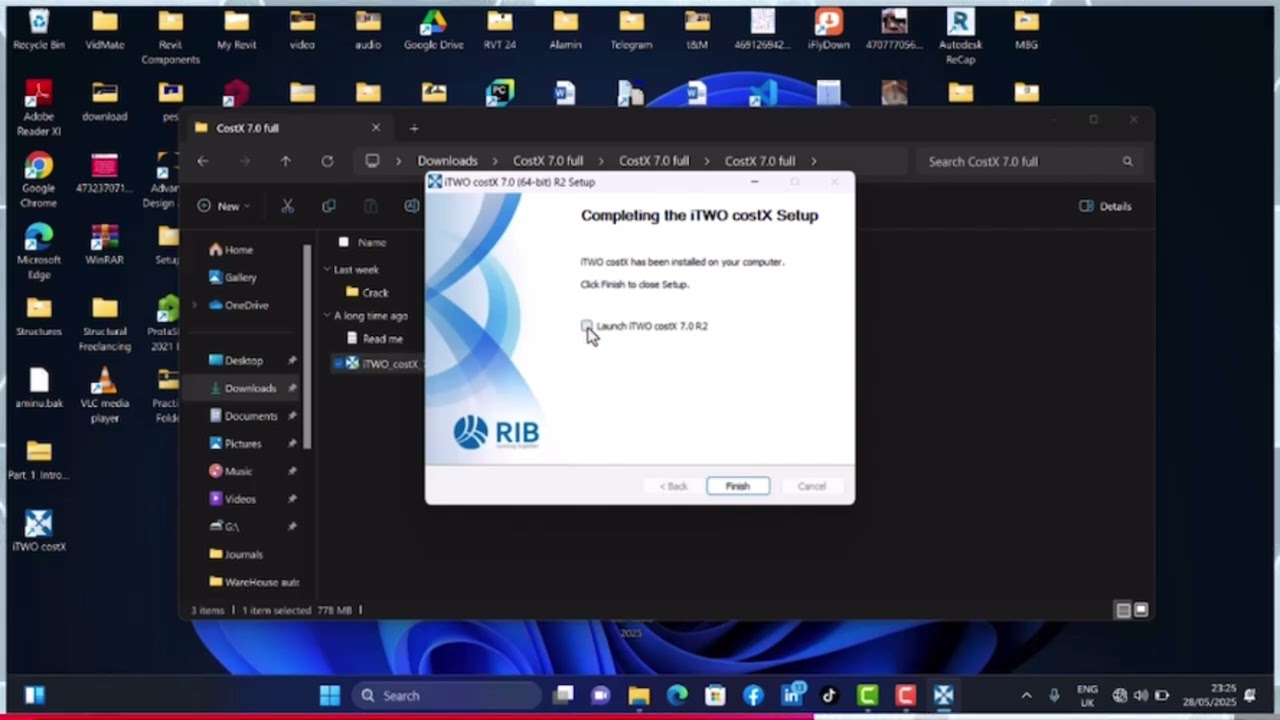1280x720 pixels.
Task: Toggle the select-all checkbox beside Name header
Action: pos(343,242)
